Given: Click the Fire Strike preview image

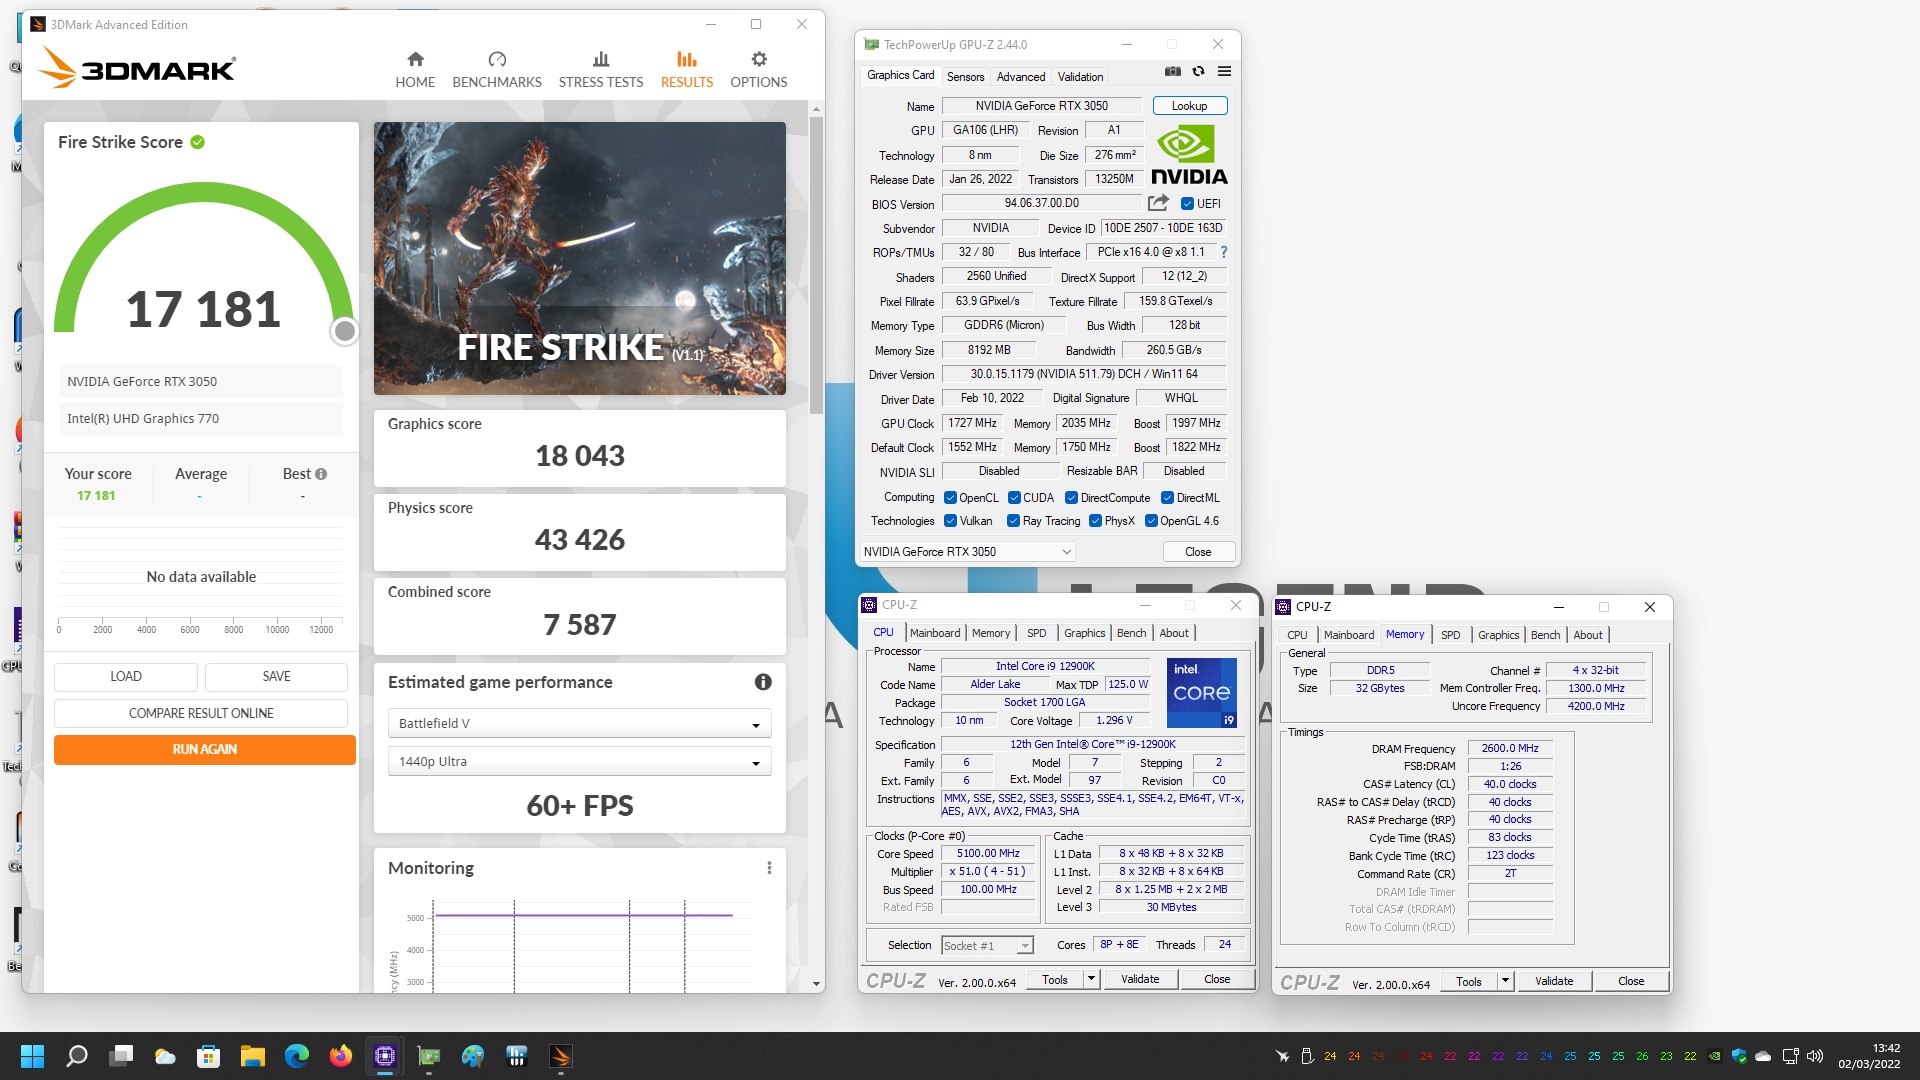Looking at the screenshot, I should point(579,258).
